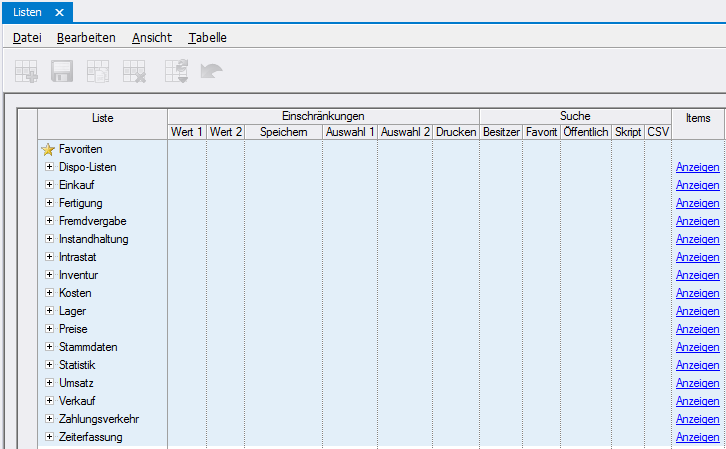Viewport: 726px width, 449px height.
Task: Select the Instandhaltung list entry
Action: [93, 239]
